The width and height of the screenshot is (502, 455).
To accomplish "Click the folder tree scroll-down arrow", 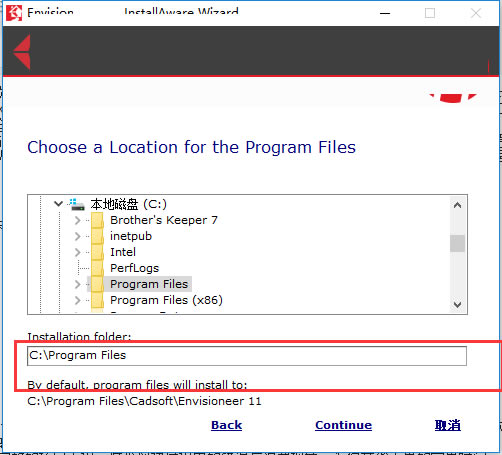I will point(458,304).
